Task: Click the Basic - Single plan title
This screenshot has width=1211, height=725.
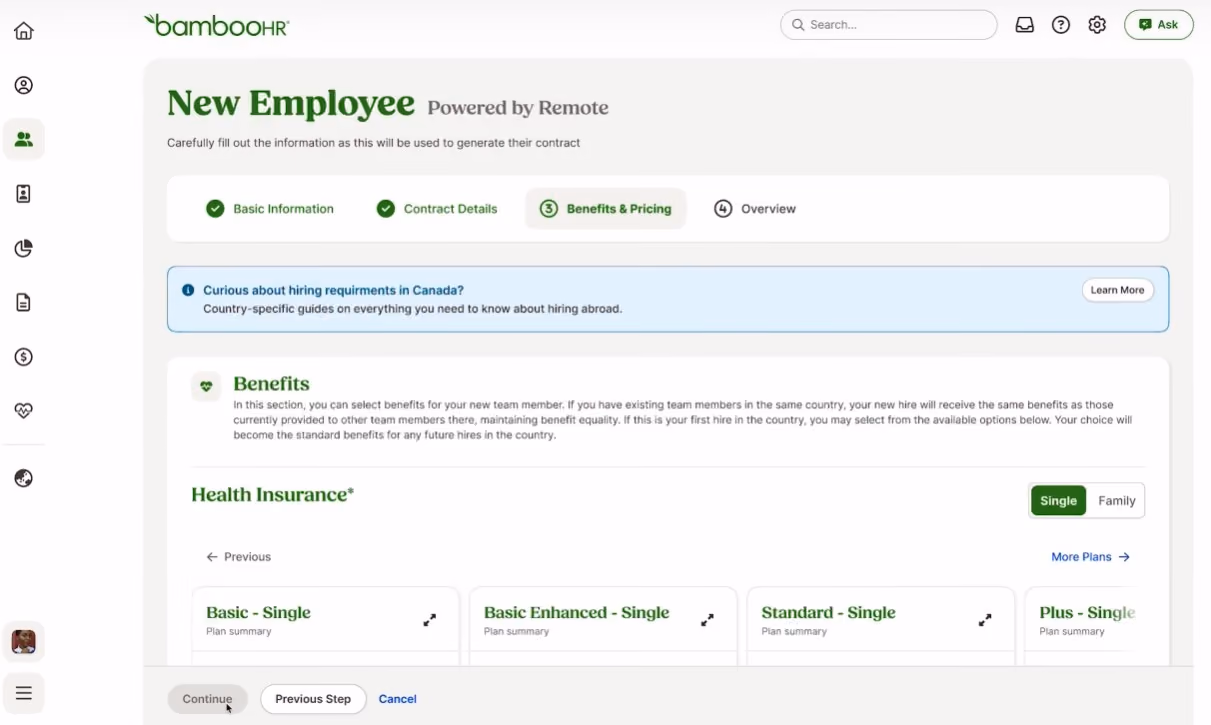Action: point(258,613)
